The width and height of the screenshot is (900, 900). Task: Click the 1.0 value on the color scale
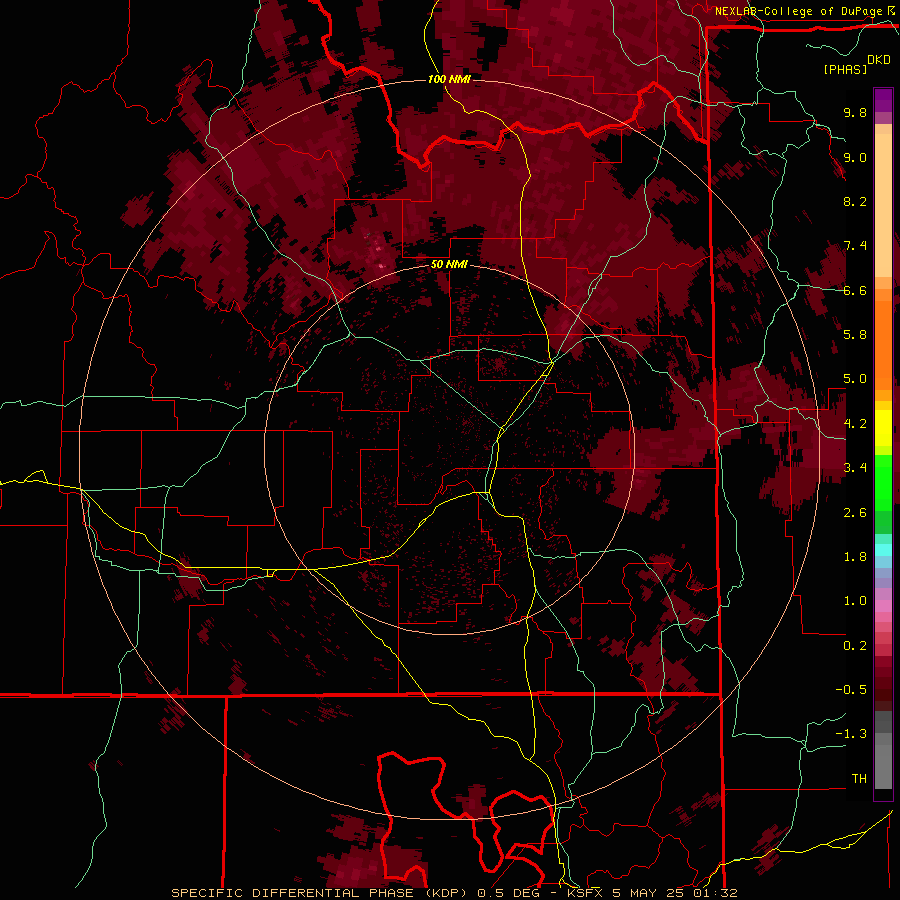pos(855,601)
